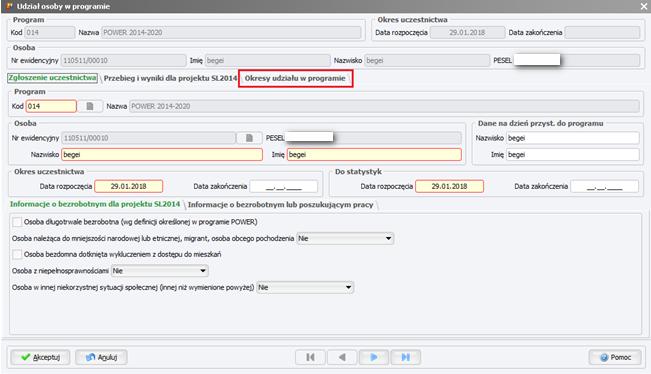Open person lookup next to Nr ewidencyjny
Viewport: 651px width, 374px height.
[x=249, y=138]
